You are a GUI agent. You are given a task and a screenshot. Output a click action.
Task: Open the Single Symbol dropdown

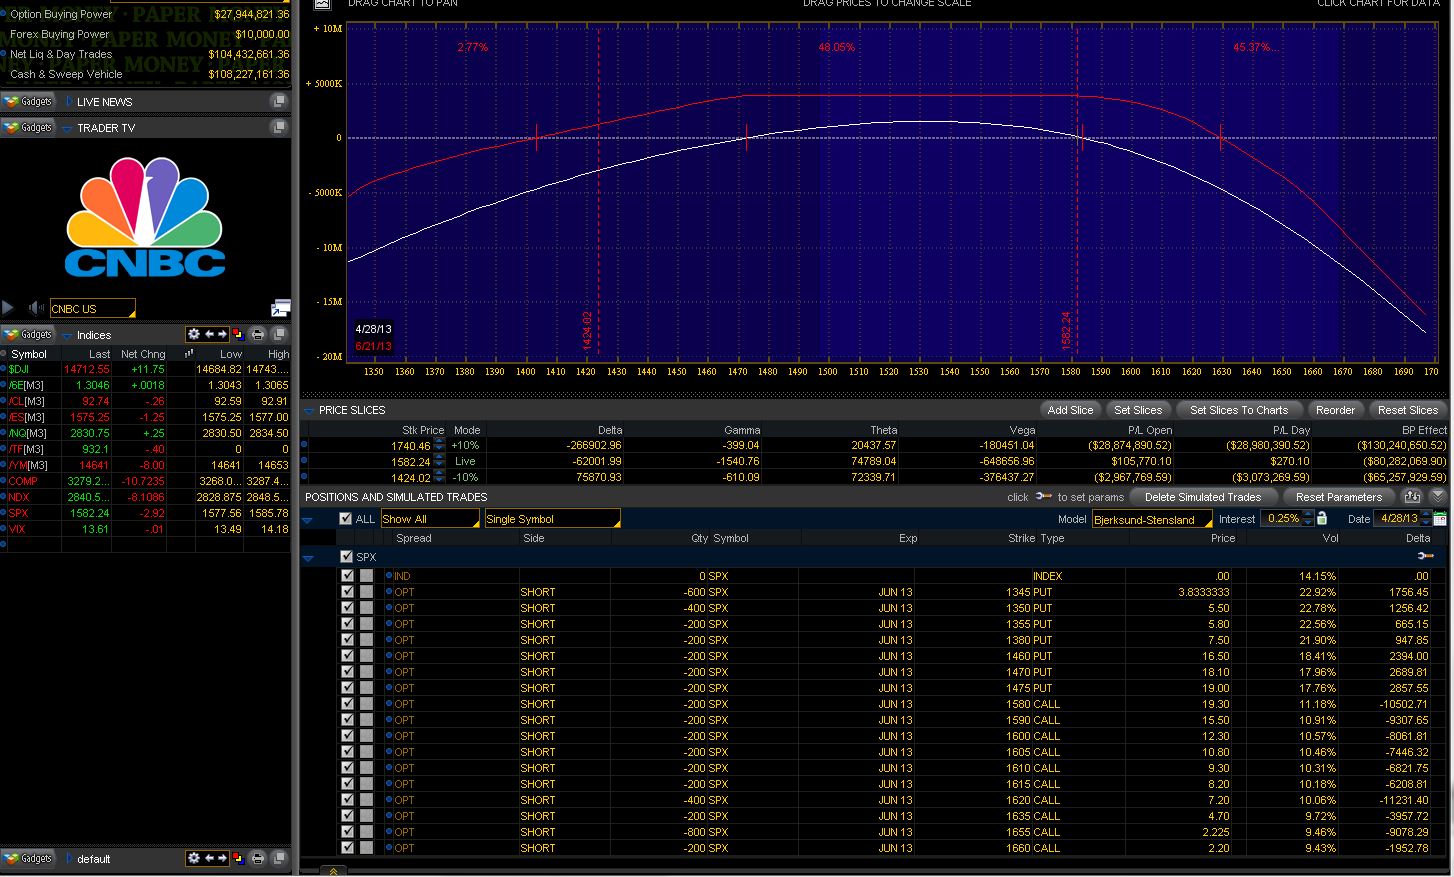tap(552, 519)
